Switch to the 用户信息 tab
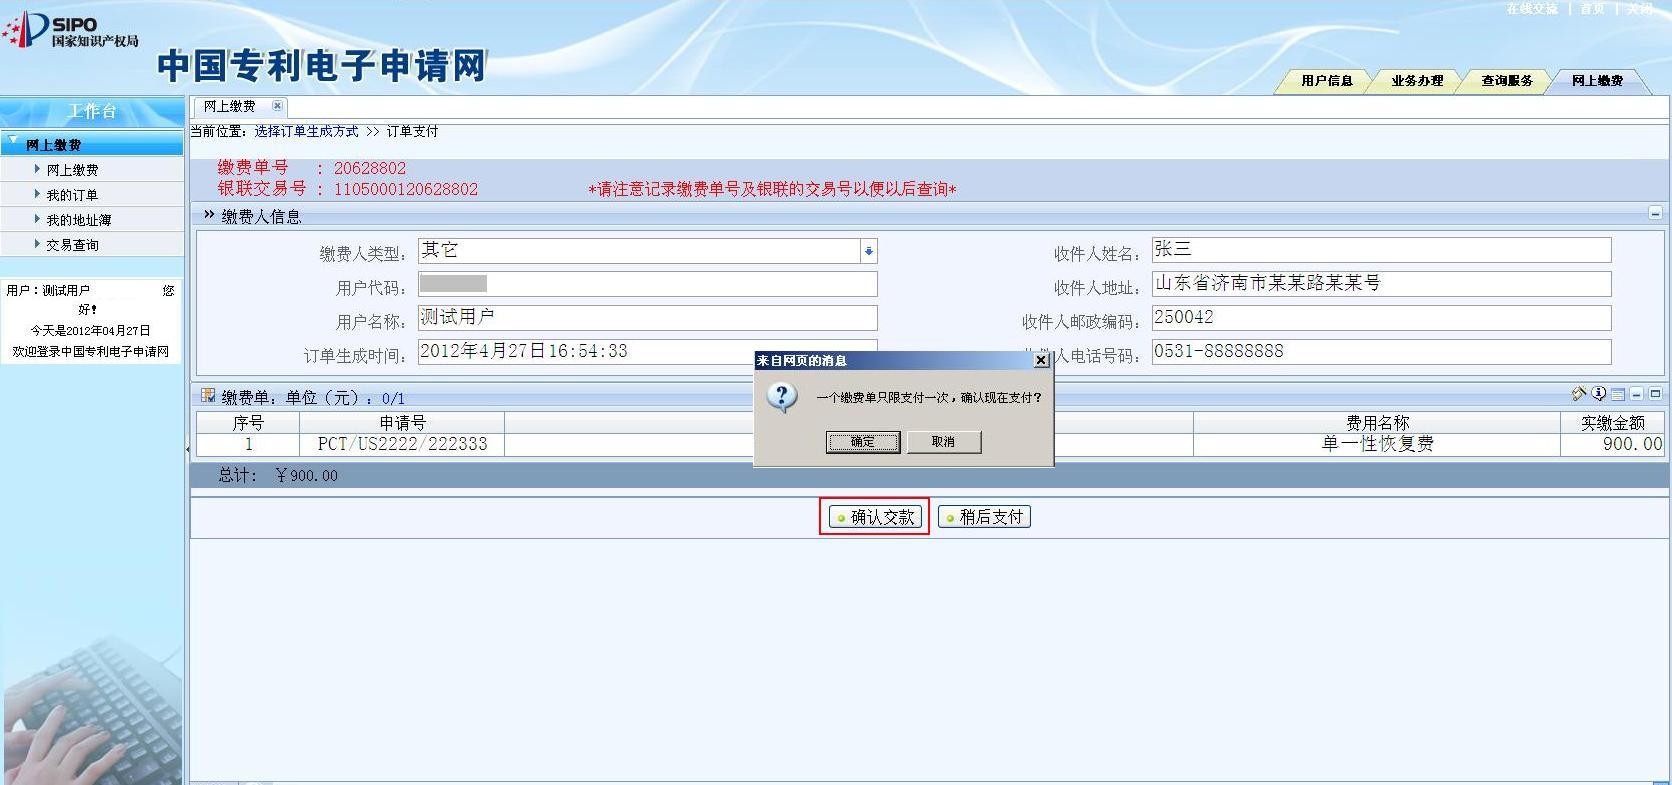Image resolution: width=1672 pixels, height=785 pixels. [1326, 81]
